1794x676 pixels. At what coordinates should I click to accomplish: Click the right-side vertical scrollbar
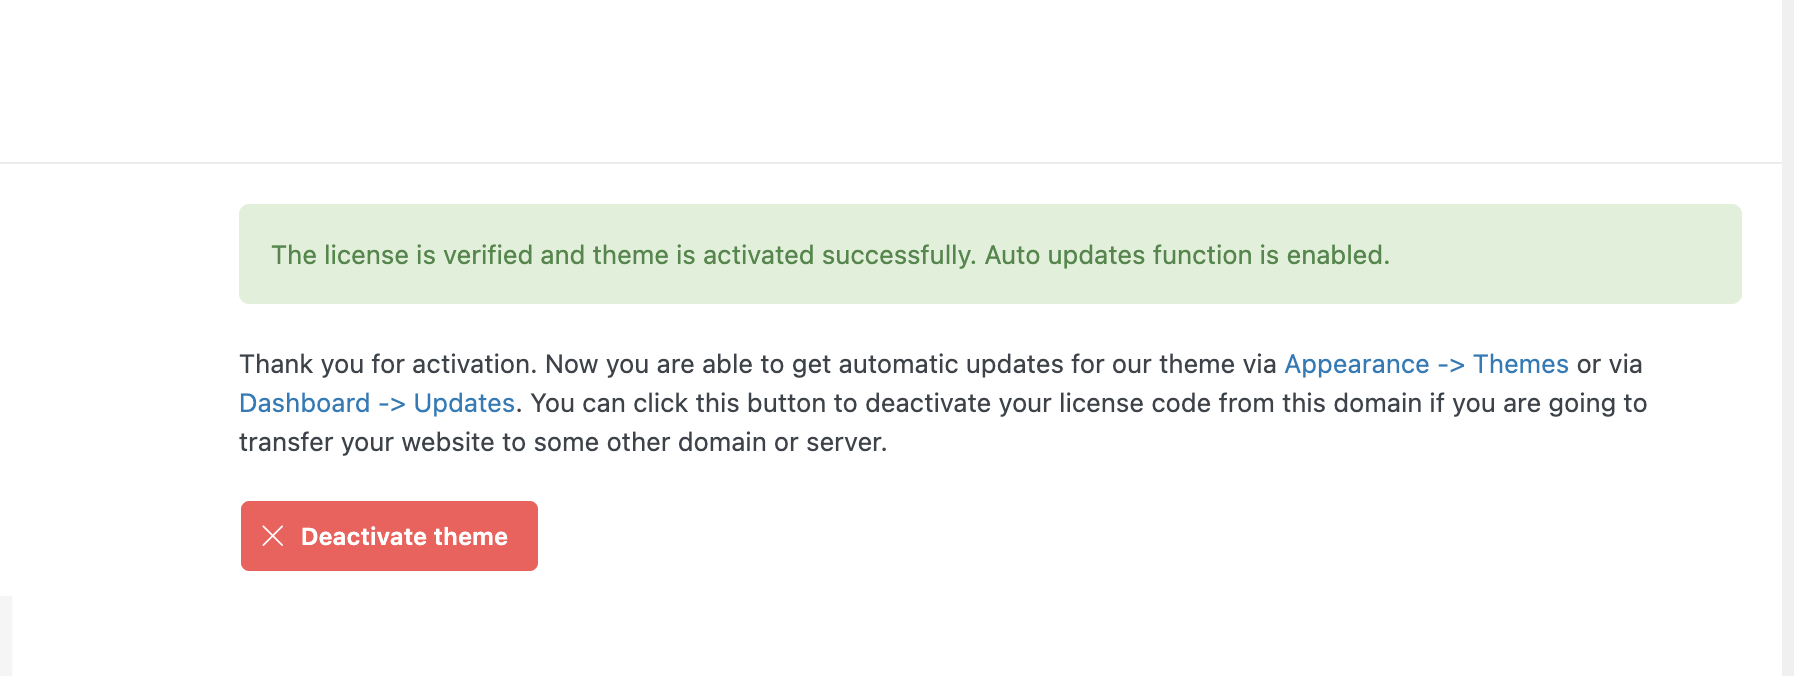coord(1787,338)
